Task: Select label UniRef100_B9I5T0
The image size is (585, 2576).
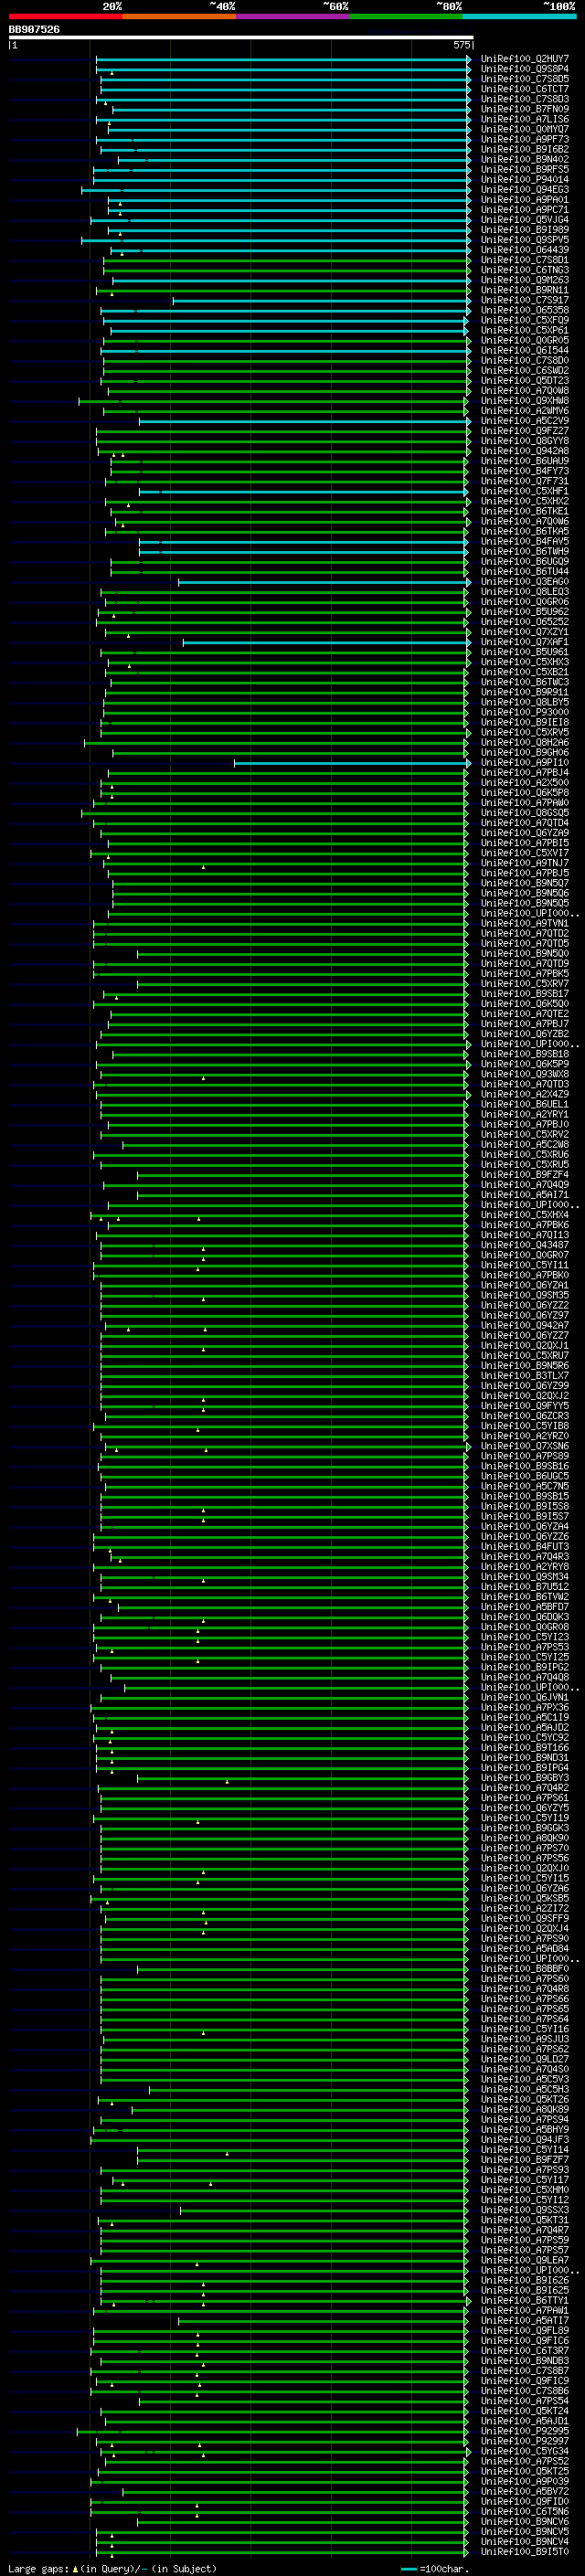Action: tap(524, 2551)
